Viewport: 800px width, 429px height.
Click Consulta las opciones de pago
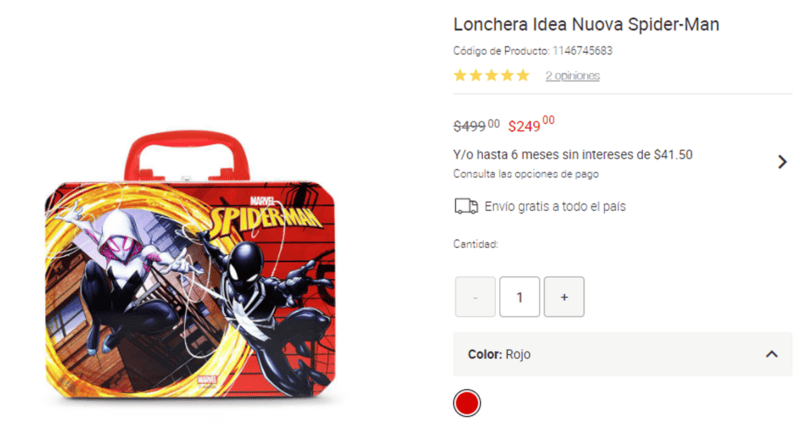click(x=526, y=174)
